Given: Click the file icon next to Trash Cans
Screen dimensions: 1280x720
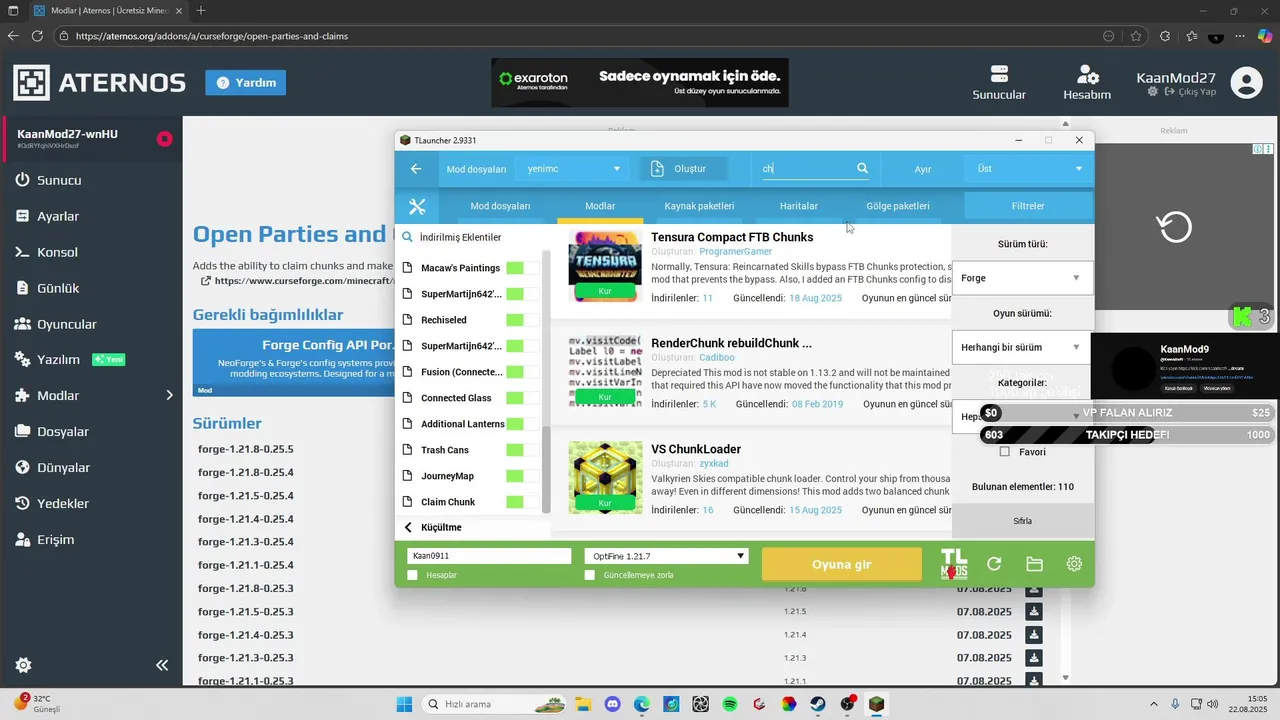Looking at the screenshot, I should pos(408,450).
